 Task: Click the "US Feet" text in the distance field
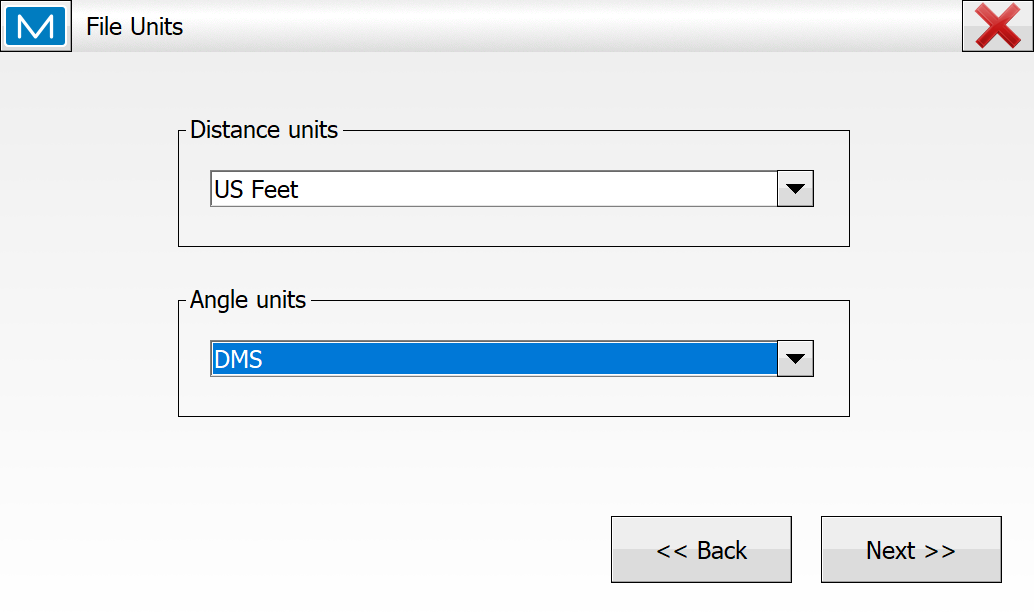257,189
